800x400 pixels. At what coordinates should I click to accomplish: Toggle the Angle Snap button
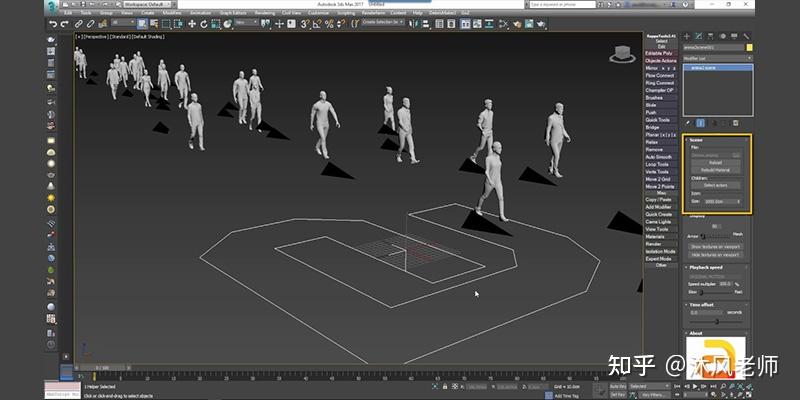(317, 23)
